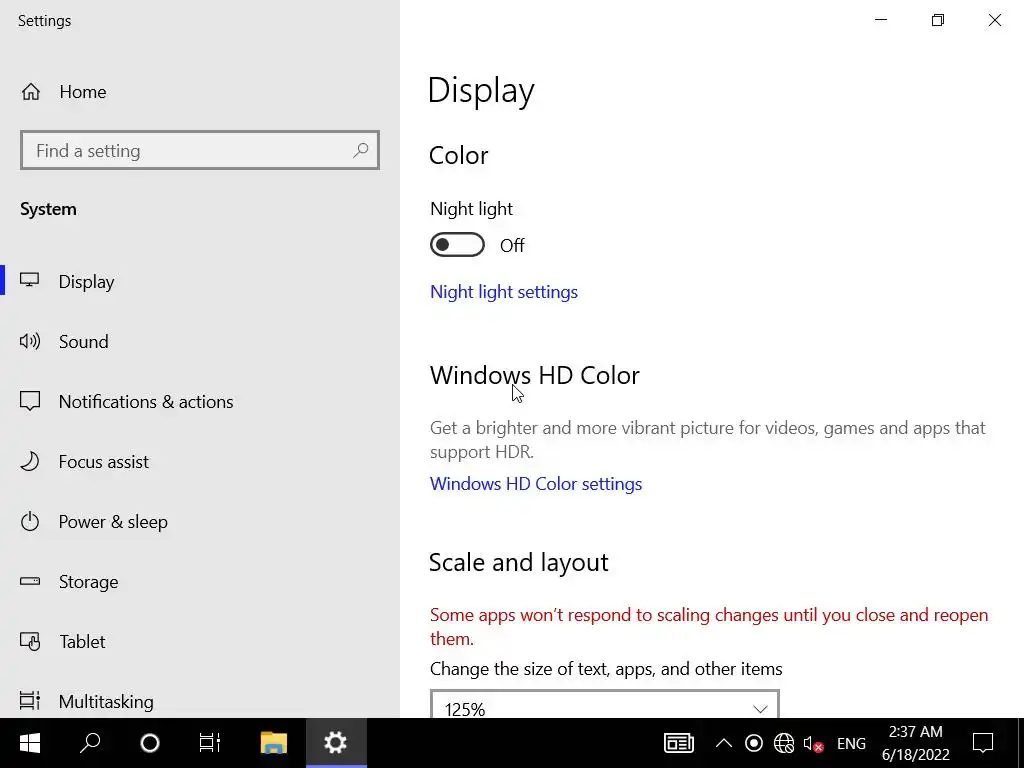Open the text size scaling dropdown showing 125%
Viewport: 1024px width, 768px height.
click(x=605, y=704)
